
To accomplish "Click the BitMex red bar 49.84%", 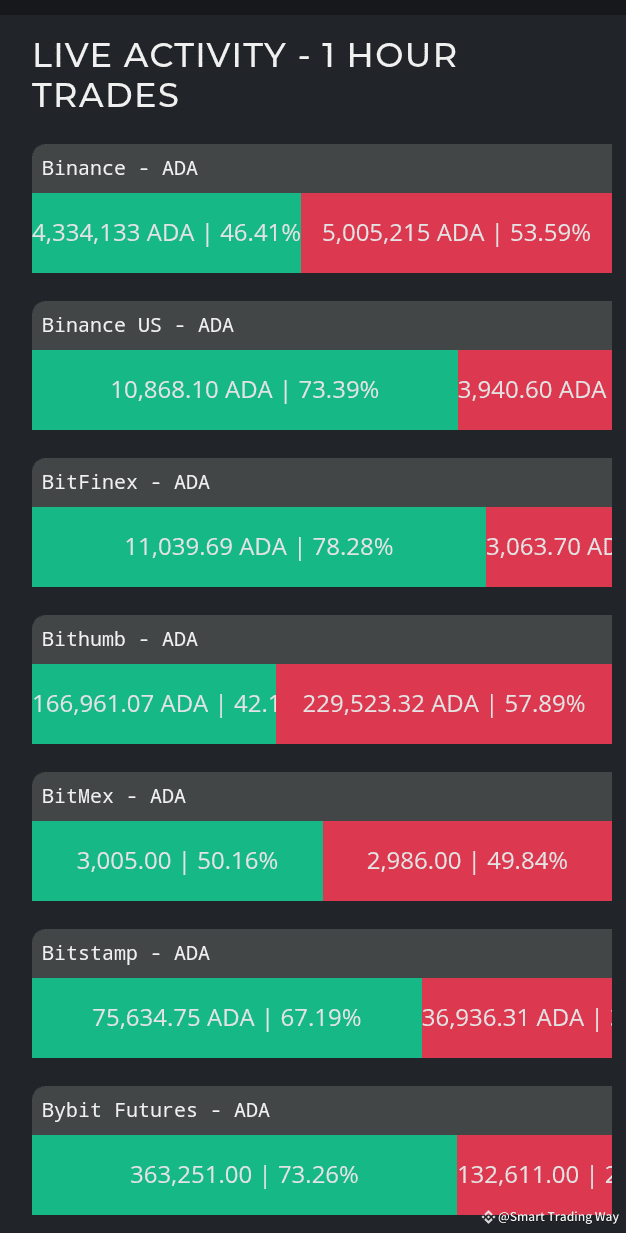I will coord(468,861).
